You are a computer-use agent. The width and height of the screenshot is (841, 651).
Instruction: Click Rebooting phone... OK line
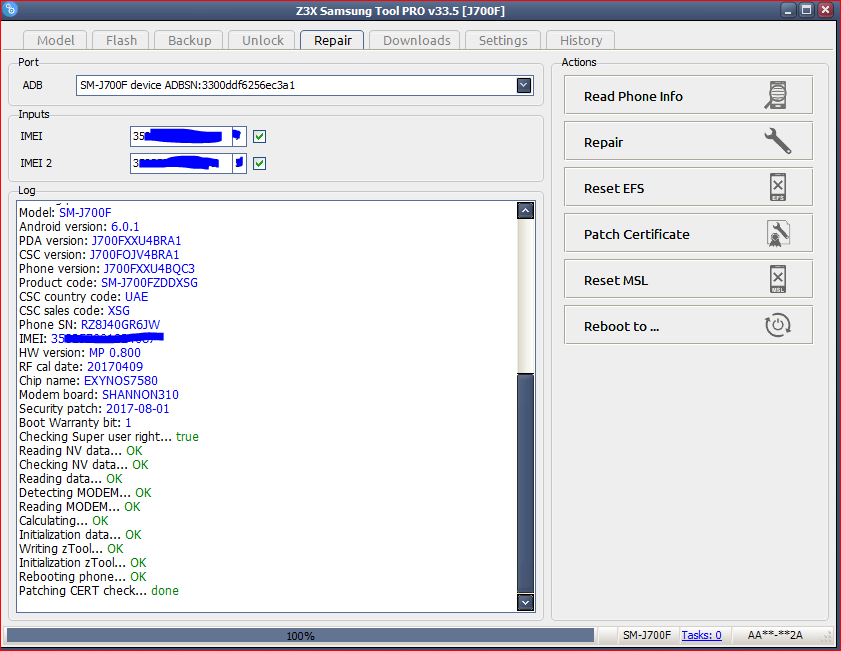pyautogui.click(x=83, y=576)
